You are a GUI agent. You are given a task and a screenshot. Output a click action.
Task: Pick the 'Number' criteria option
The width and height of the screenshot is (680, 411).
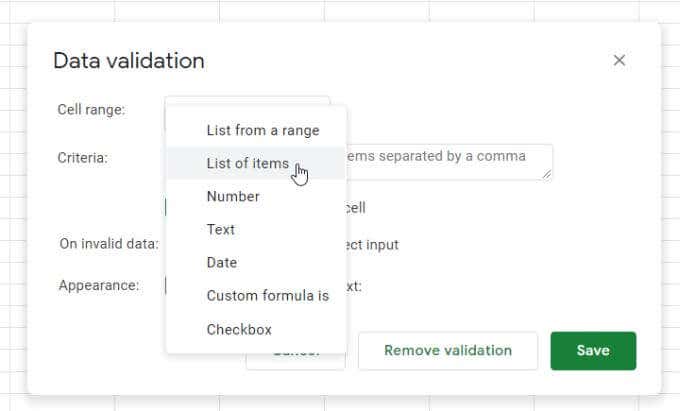click(x=233, y=196)
